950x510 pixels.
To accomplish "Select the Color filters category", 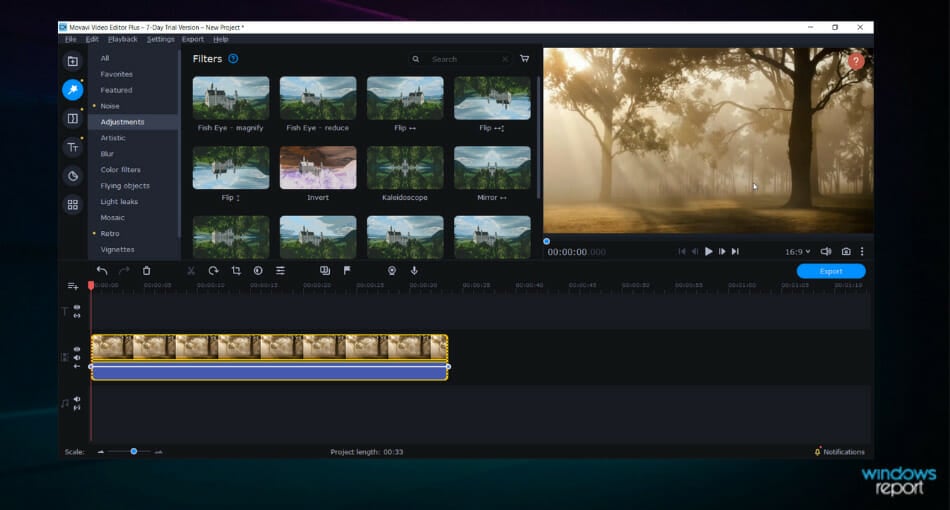I will point(120,170).
